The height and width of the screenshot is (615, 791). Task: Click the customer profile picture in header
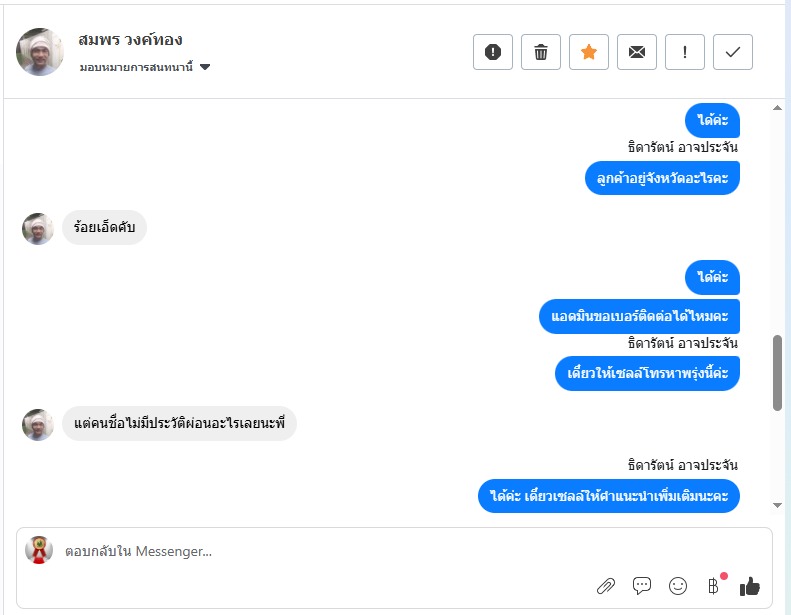coord(40,52)
